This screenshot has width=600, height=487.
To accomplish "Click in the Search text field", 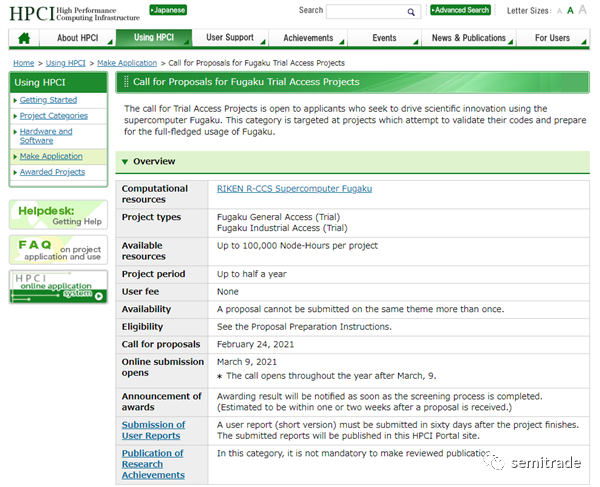I will [x=366, y=12].
